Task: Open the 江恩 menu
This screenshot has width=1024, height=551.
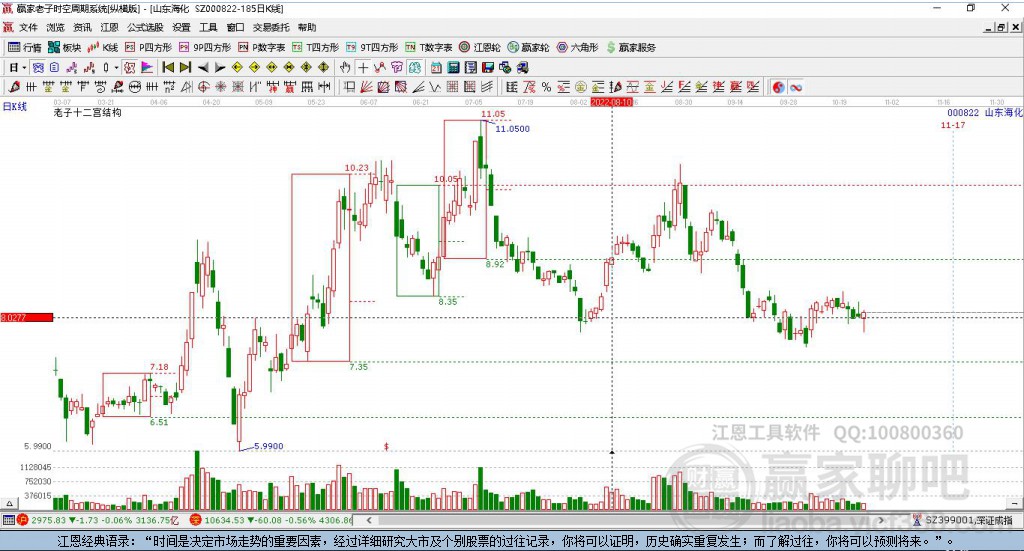Action: 109,27
